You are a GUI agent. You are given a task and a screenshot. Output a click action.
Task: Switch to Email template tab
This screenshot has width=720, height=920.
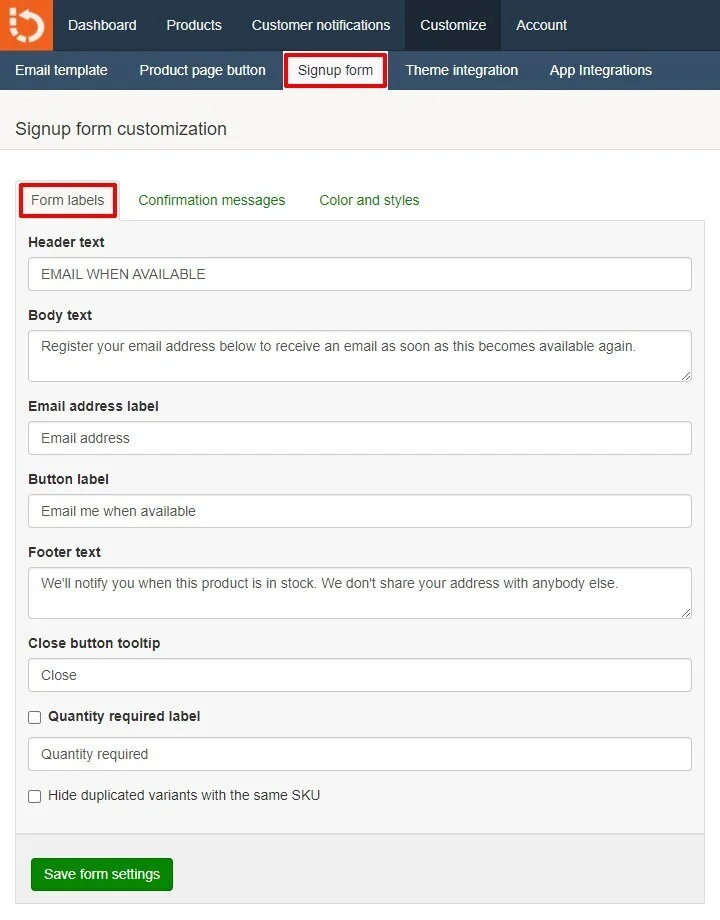coord(61,70)
